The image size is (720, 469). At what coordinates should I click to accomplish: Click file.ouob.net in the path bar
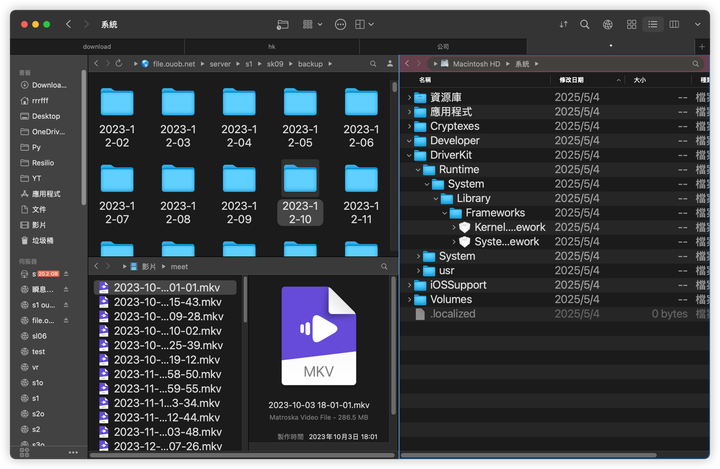[174, 64]
